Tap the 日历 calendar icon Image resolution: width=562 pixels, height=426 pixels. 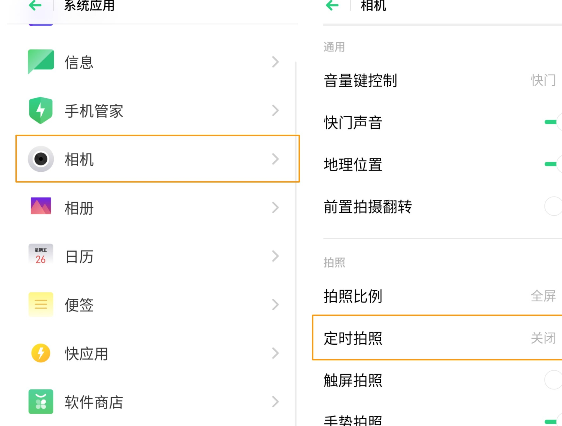click(x=41, y=255)
